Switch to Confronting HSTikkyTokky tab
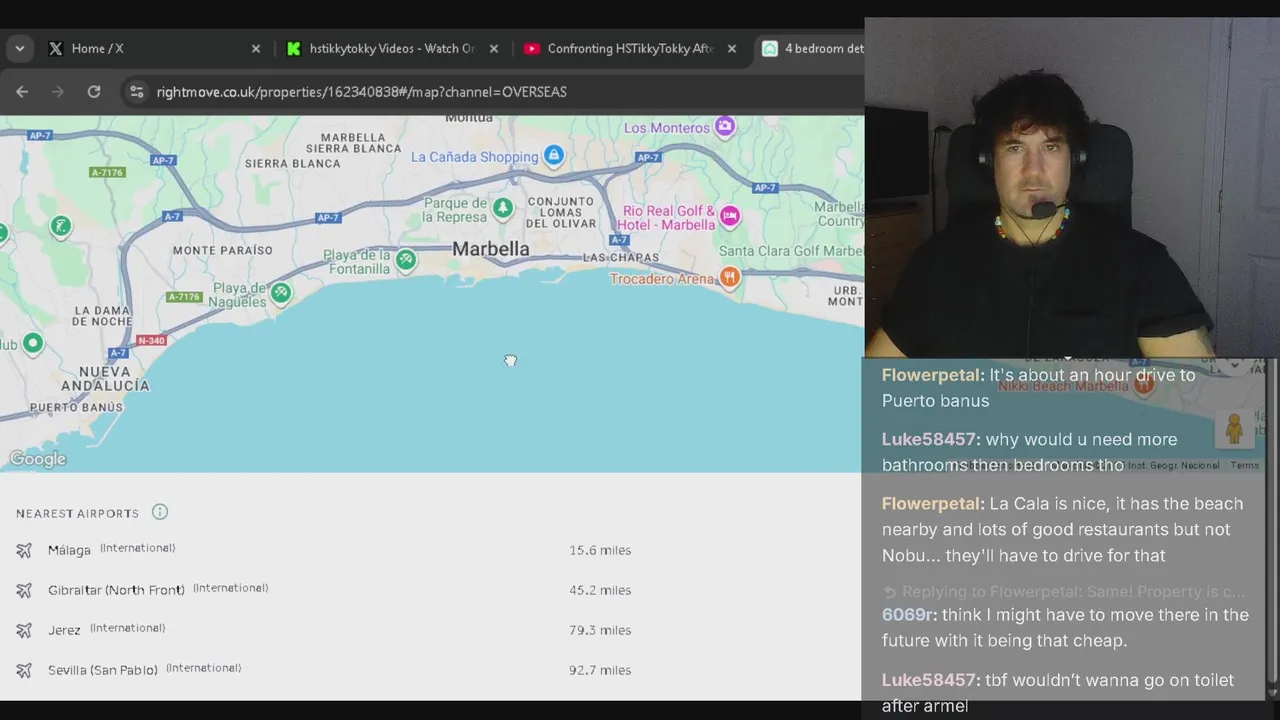This screenshot has height=720, width=1280. [630, 48]
